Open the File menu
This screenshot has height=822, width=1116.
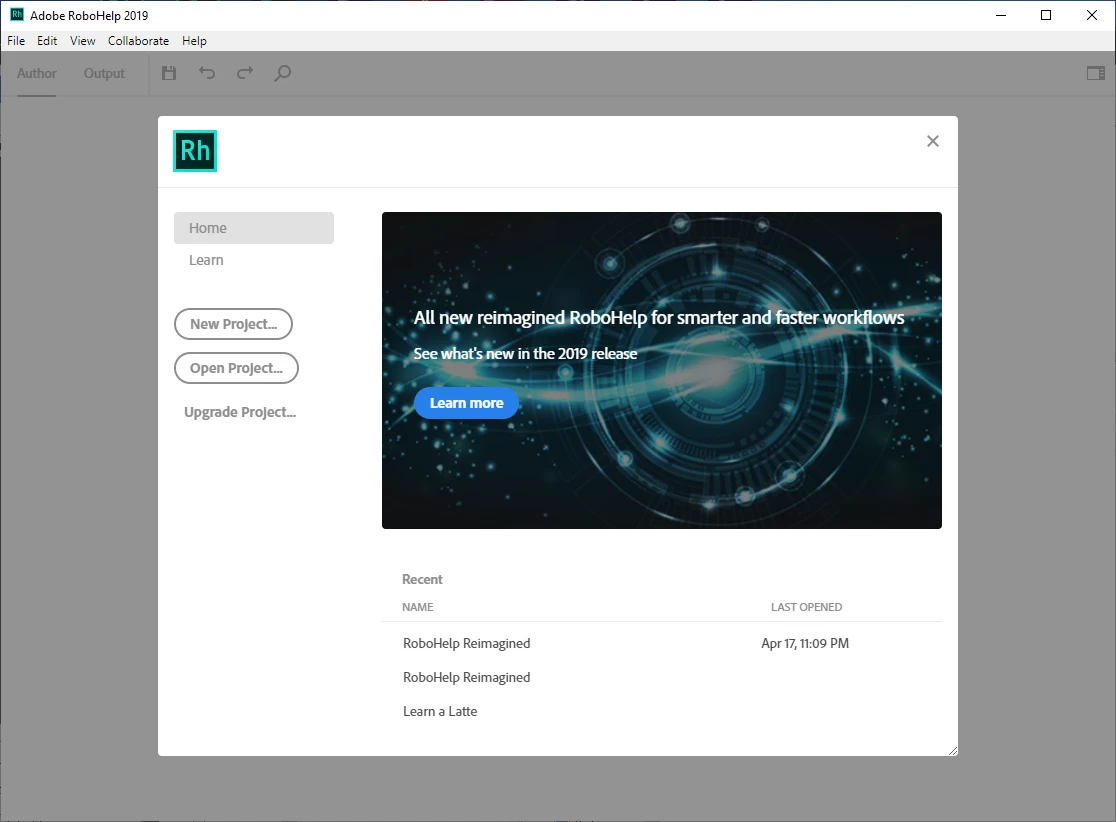[16, 41]
